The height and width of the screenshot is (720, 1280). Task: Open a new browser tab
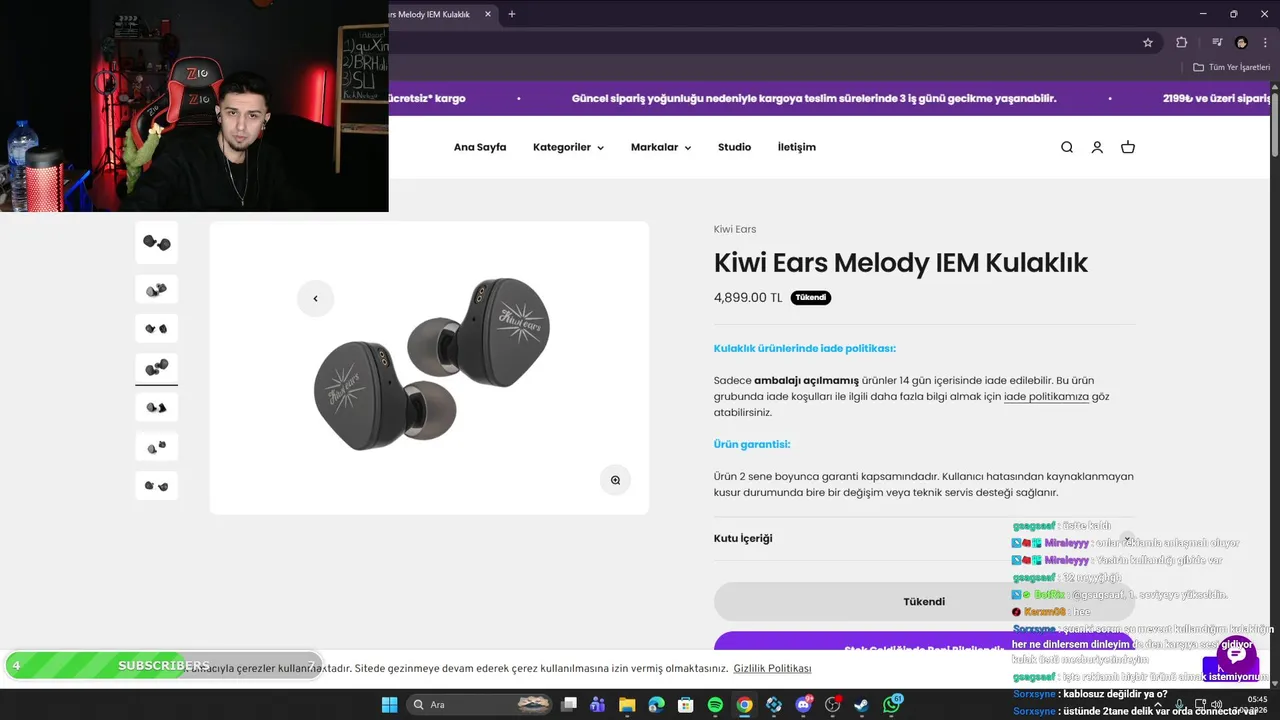[x=512, y=14]
